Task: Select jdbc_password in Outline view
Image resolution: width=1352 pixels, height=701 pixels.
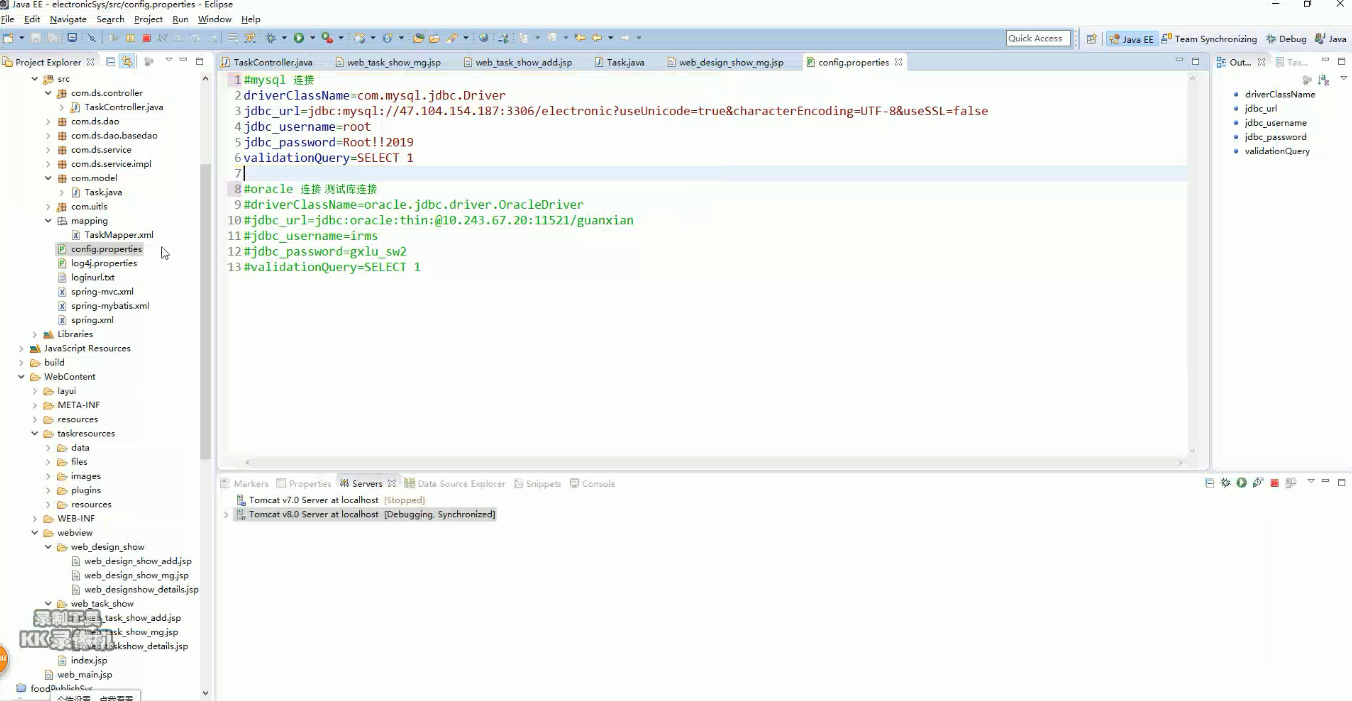Action: pos(1269,137)
